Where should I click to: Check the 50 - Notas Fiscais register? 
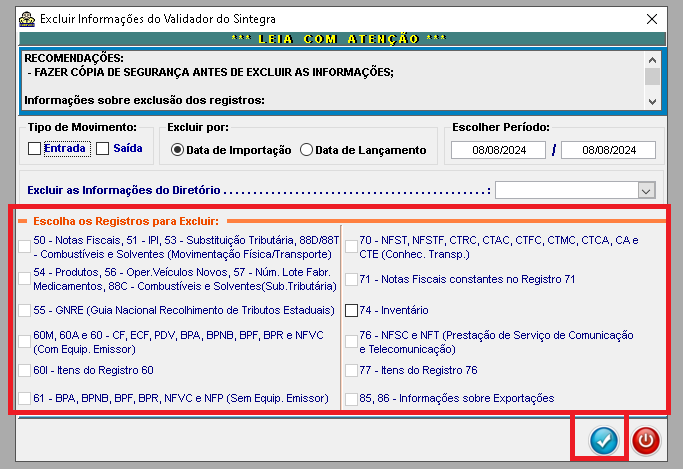[x=24, y=246]
